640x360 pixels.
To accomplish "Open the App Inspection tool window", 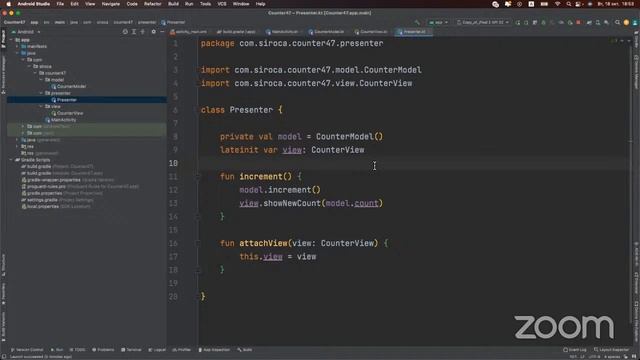I will point(214,350).
